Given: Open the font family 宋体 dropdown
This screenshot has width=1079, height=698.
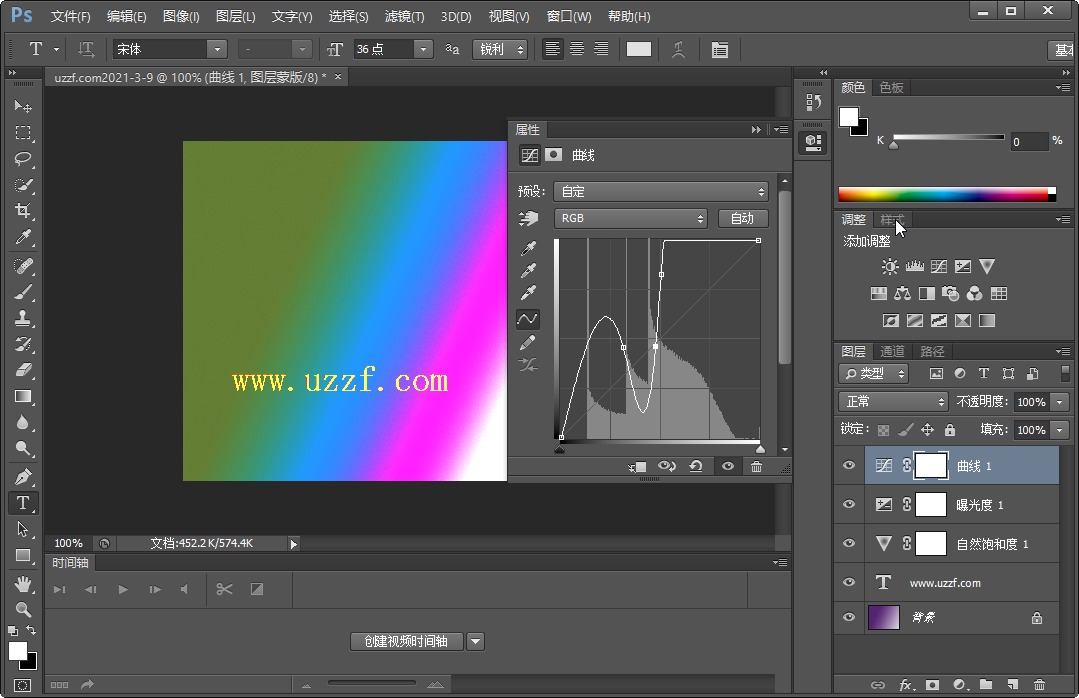Looking at the screenshot, I should (x=217, y=49).
